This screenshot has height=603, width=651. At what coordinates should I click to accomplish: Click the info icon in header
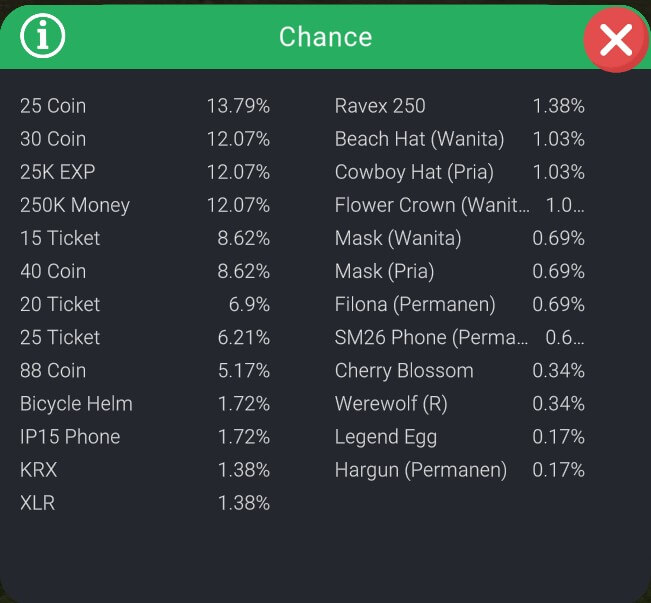coord(42,37)
